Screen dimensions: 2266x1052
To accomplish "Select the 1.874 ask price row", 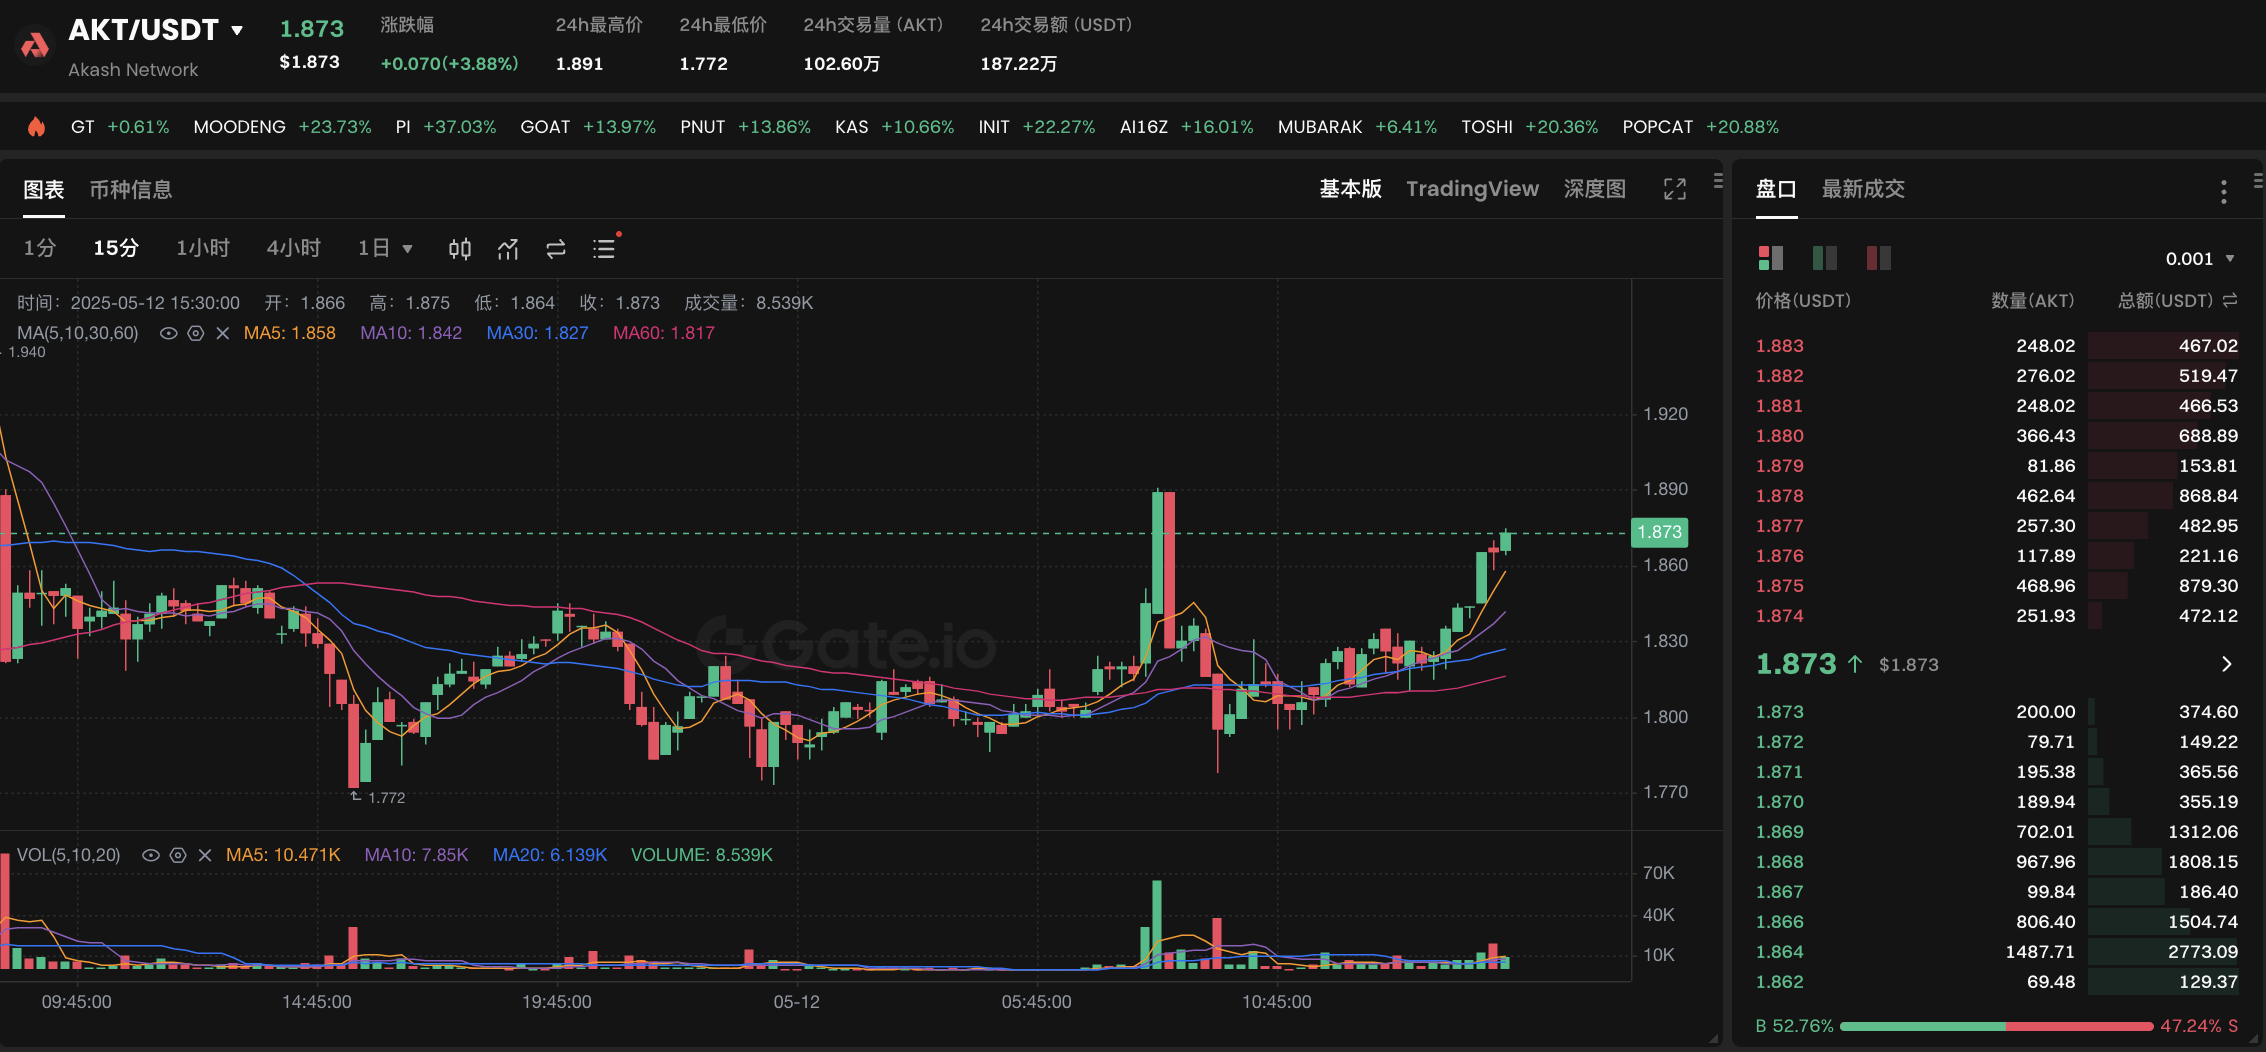I will (x=1997, y=616).
